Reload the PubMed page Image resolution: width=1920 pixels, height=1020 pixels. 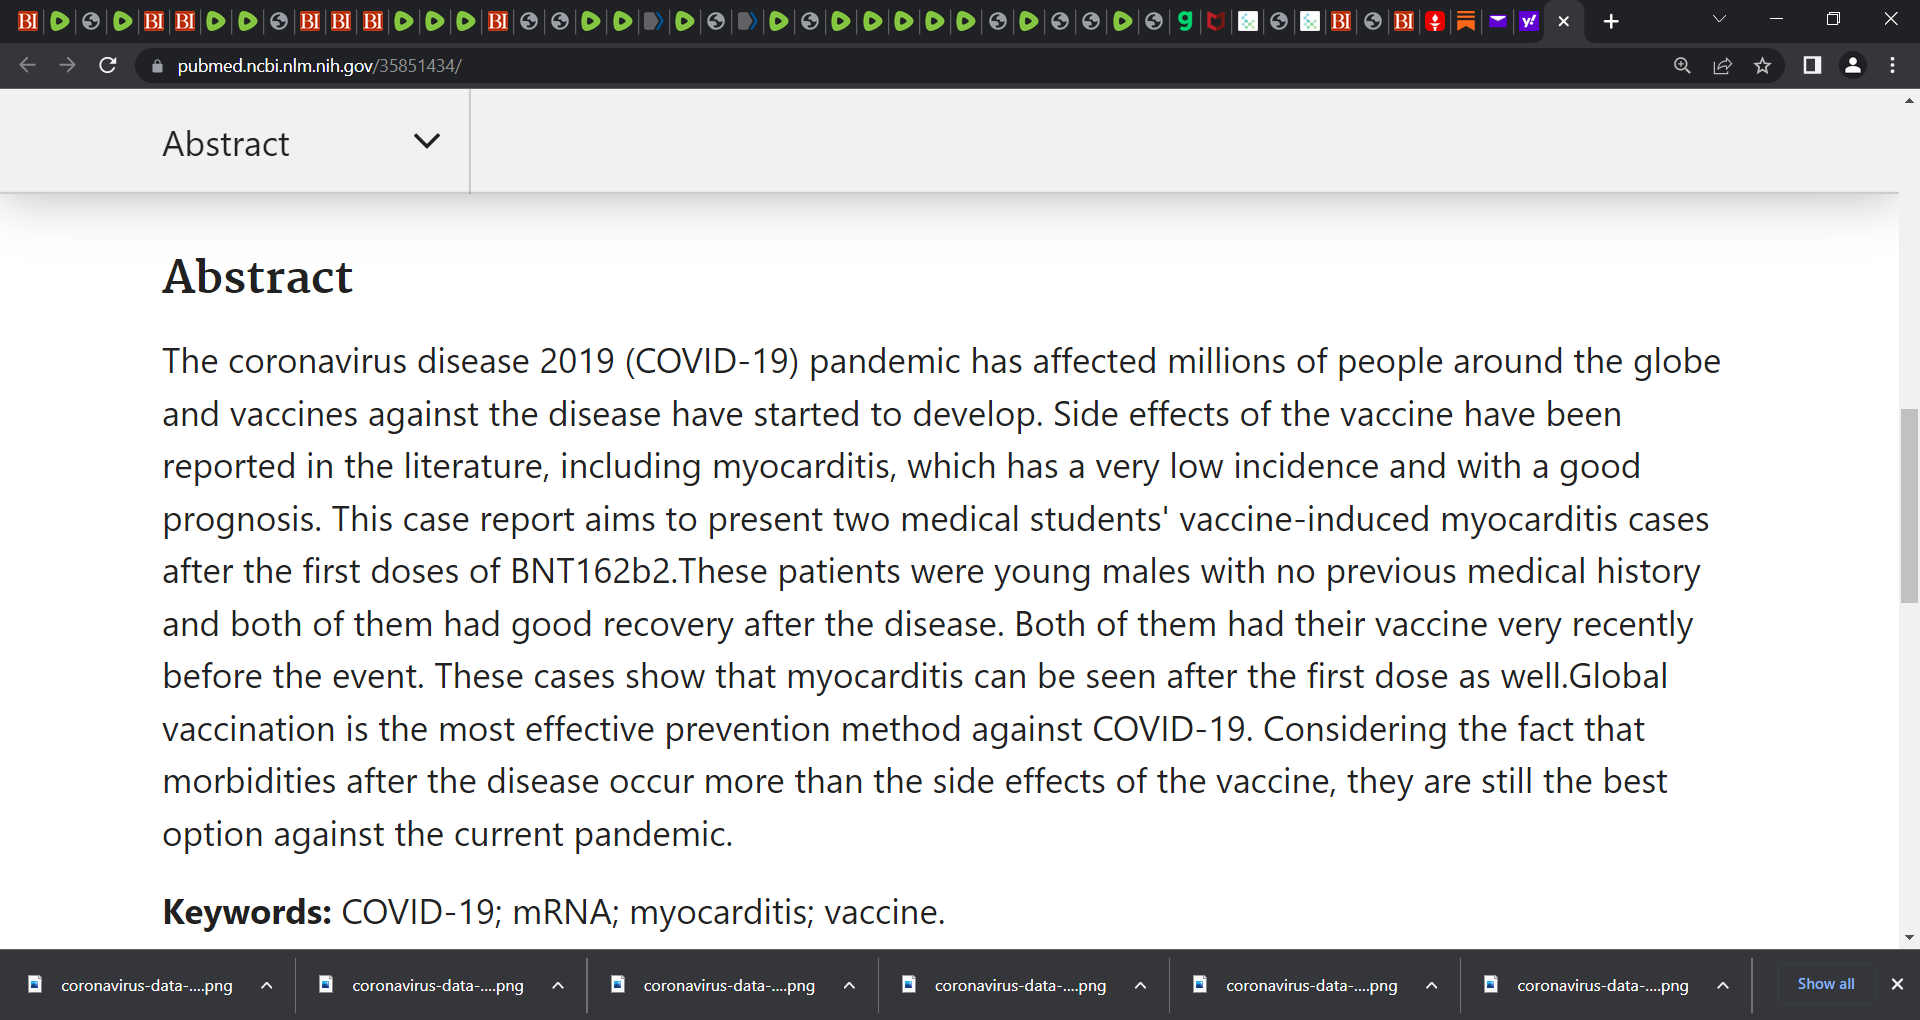[x=108, y=65]
